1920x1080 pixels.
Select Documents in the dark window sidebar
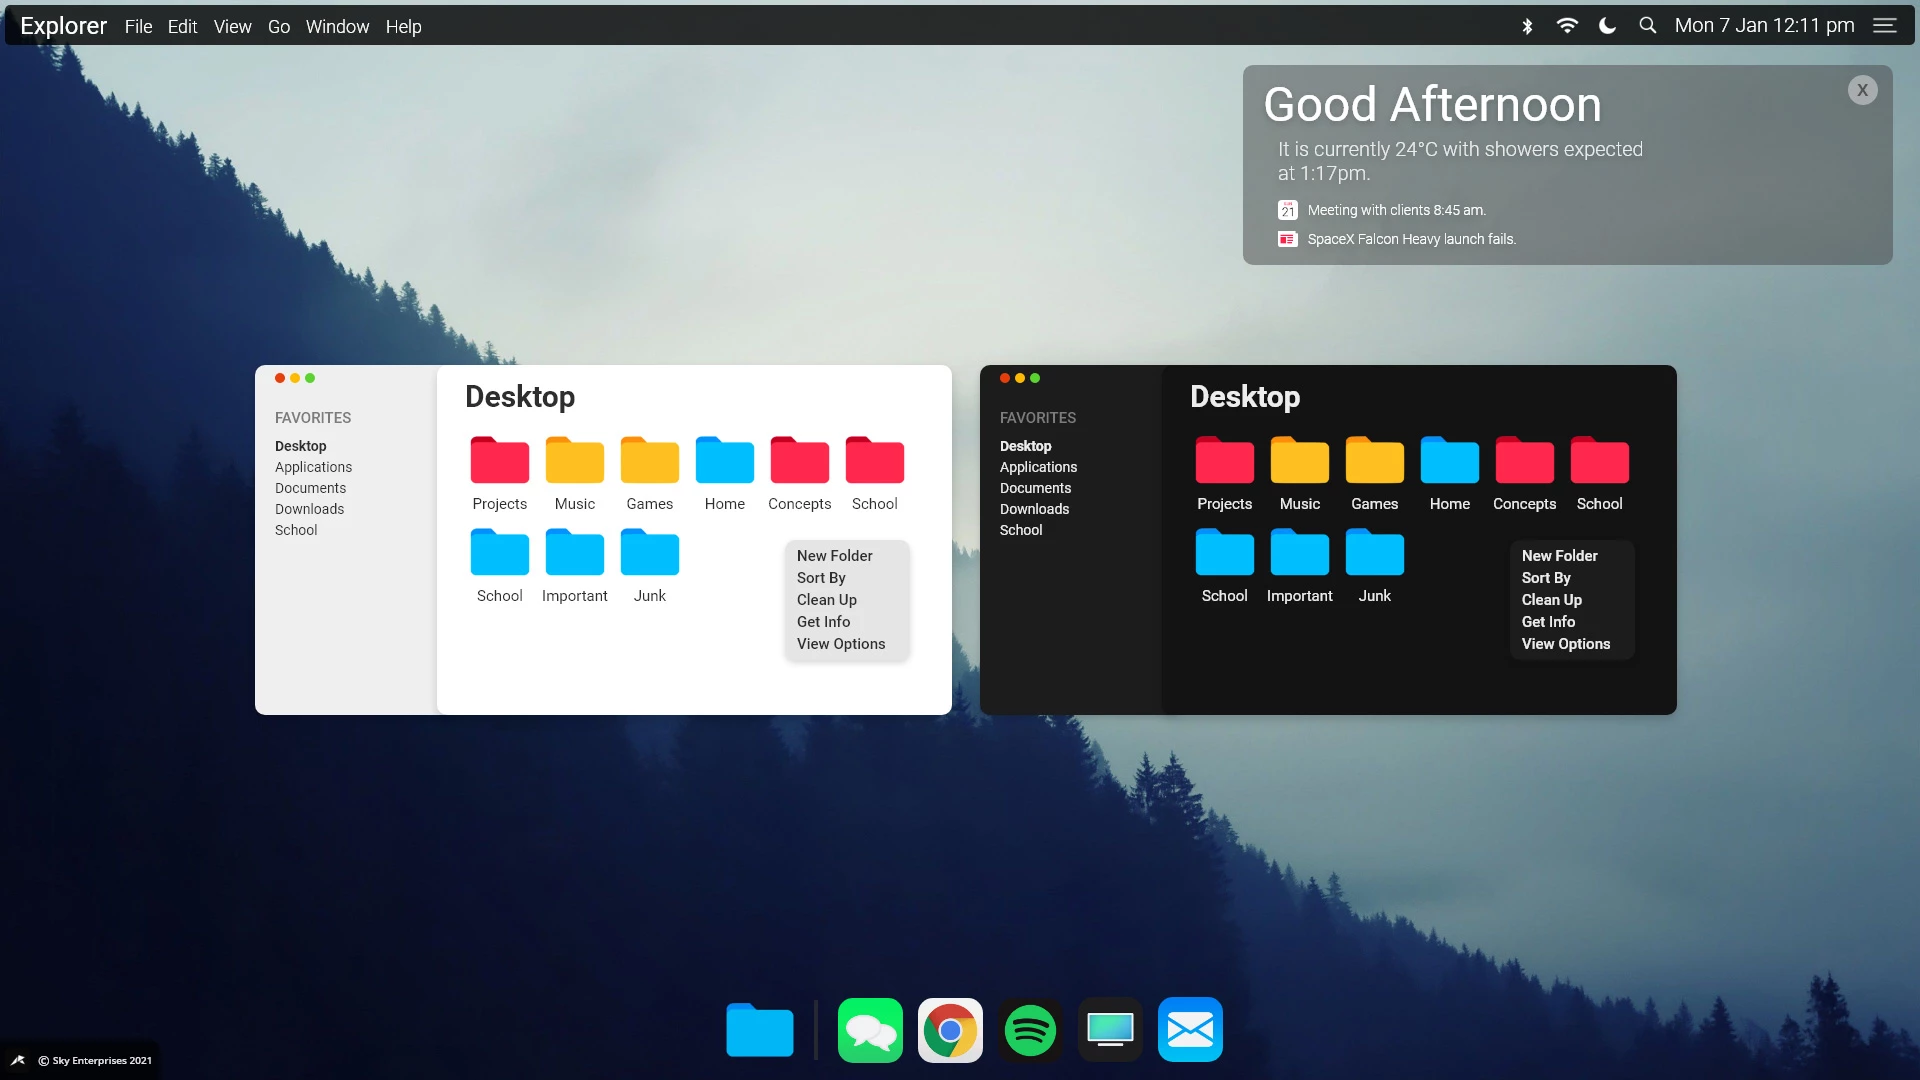click(x=1035, y=488)
